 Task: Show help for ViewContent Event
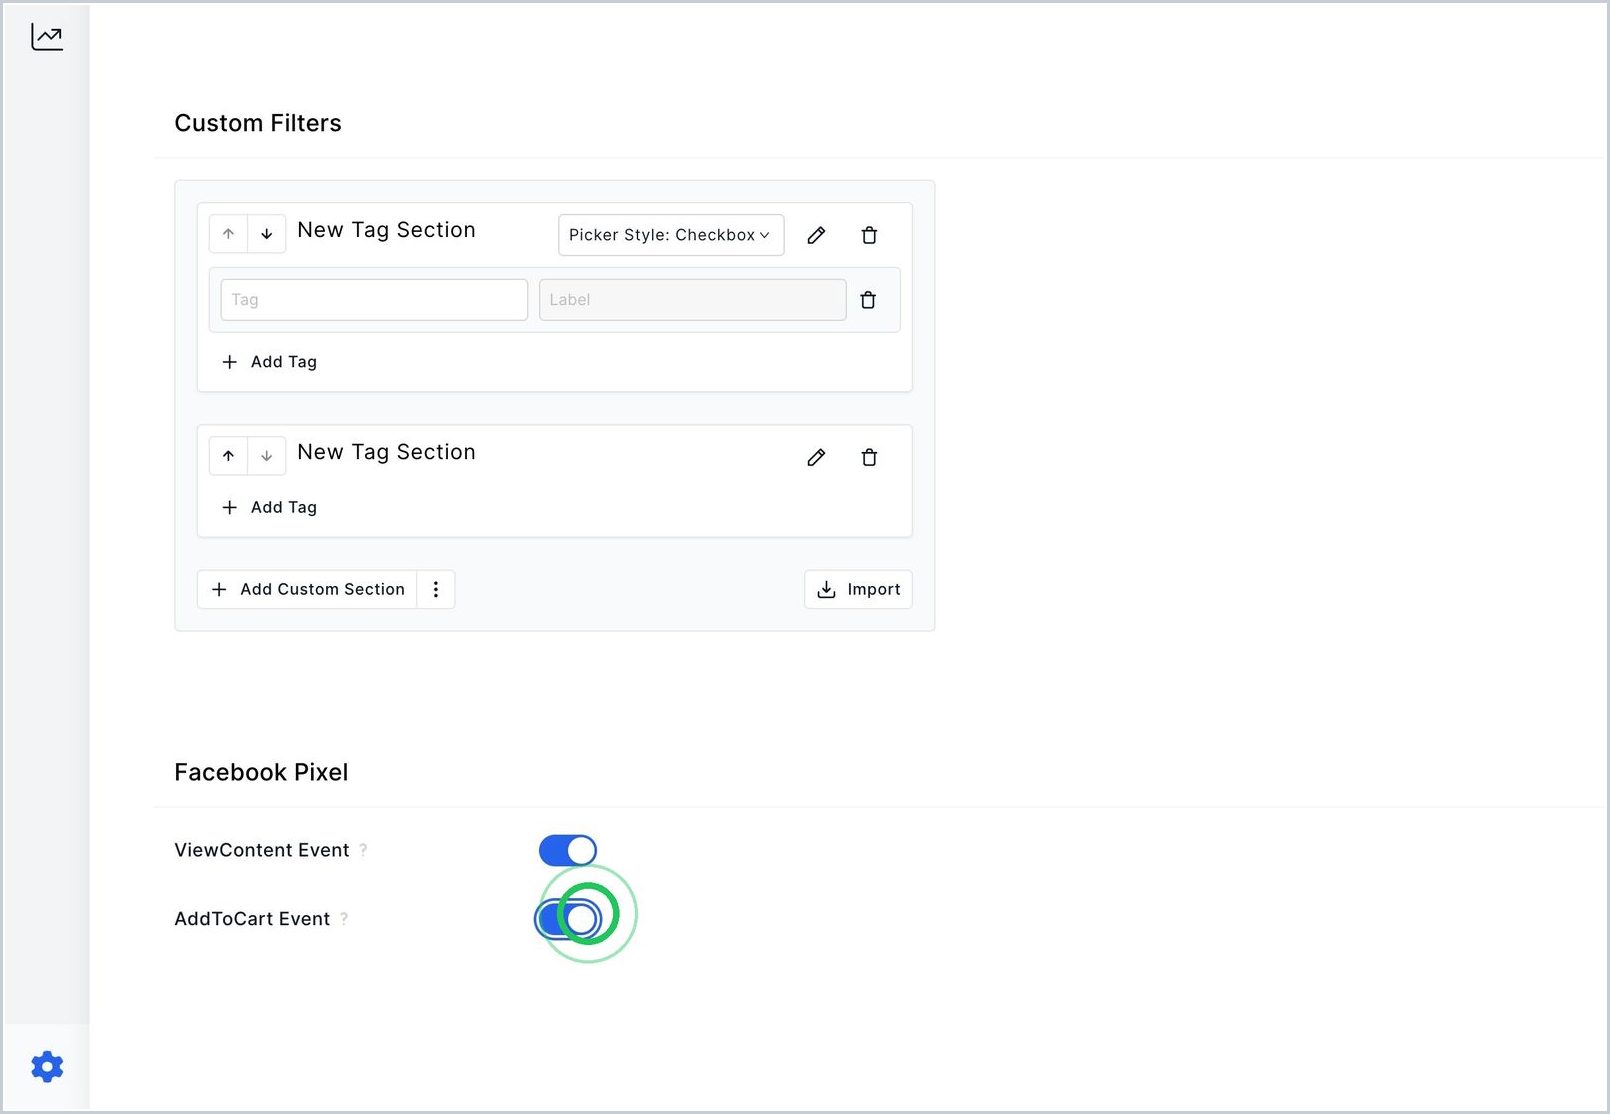(363, 850)
